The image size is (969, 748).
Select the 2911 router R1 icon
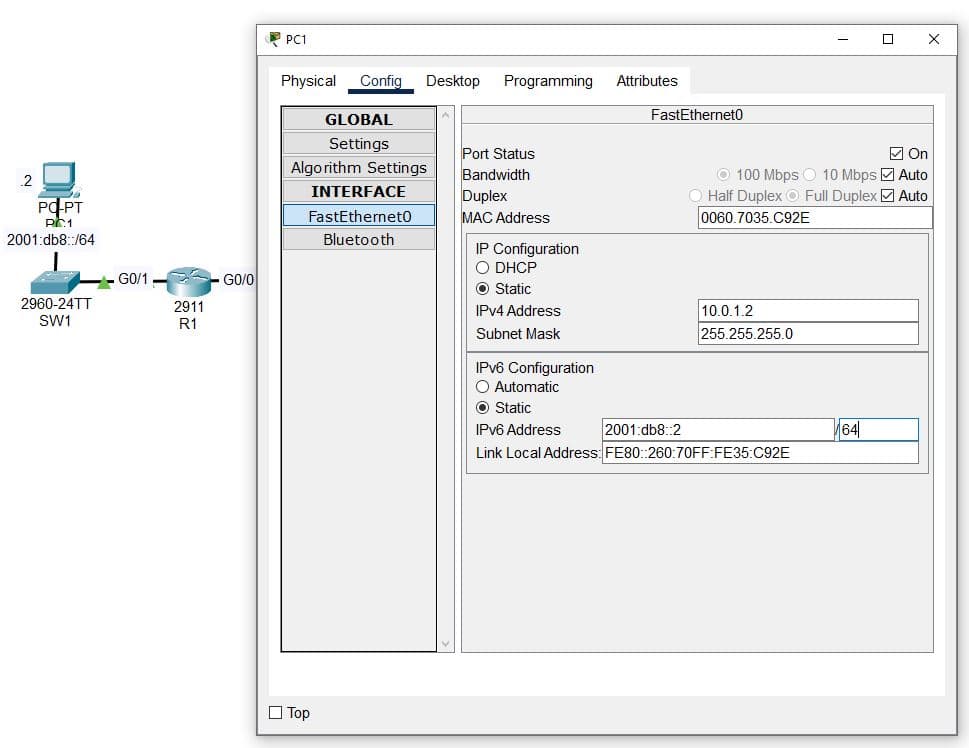(x=189, y=281)
